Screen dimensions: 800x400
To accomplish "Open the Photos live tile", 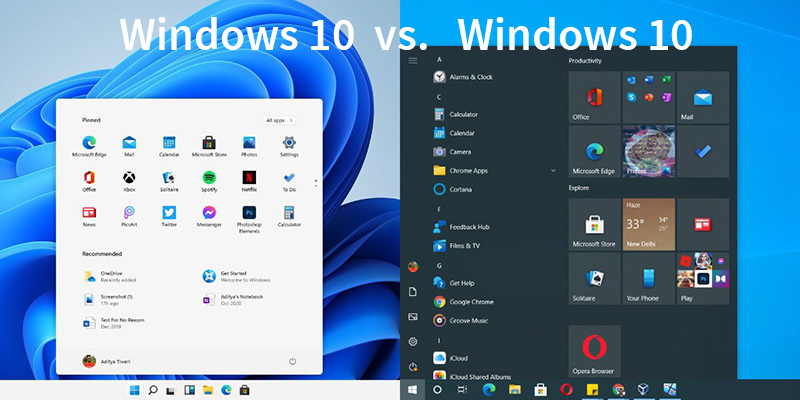I will pyautogui.click(x=648, y=152).
